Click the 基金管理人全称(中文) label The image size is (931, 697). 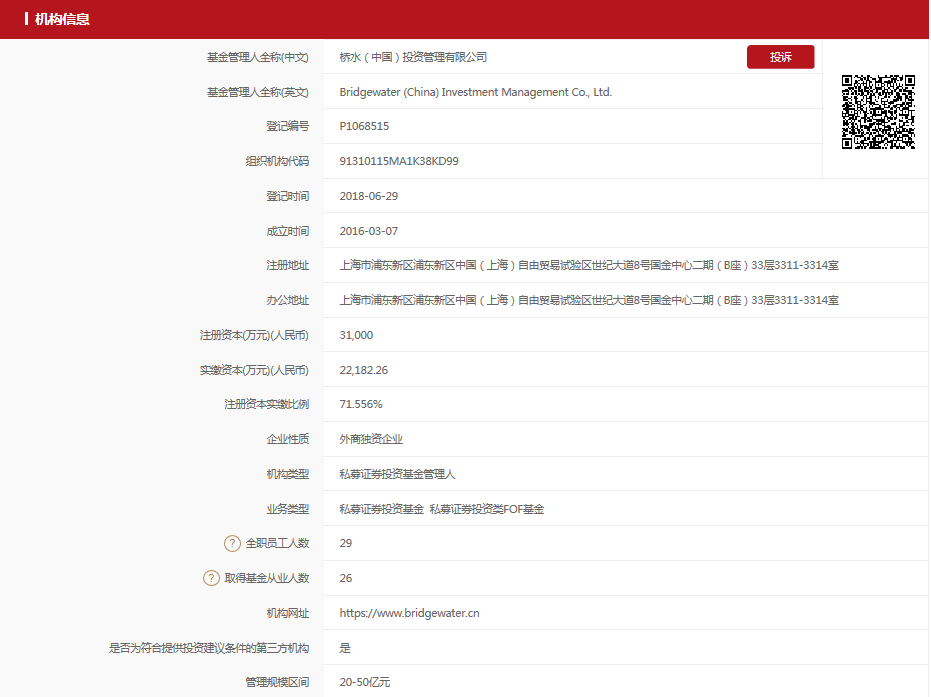coord(258,58)
